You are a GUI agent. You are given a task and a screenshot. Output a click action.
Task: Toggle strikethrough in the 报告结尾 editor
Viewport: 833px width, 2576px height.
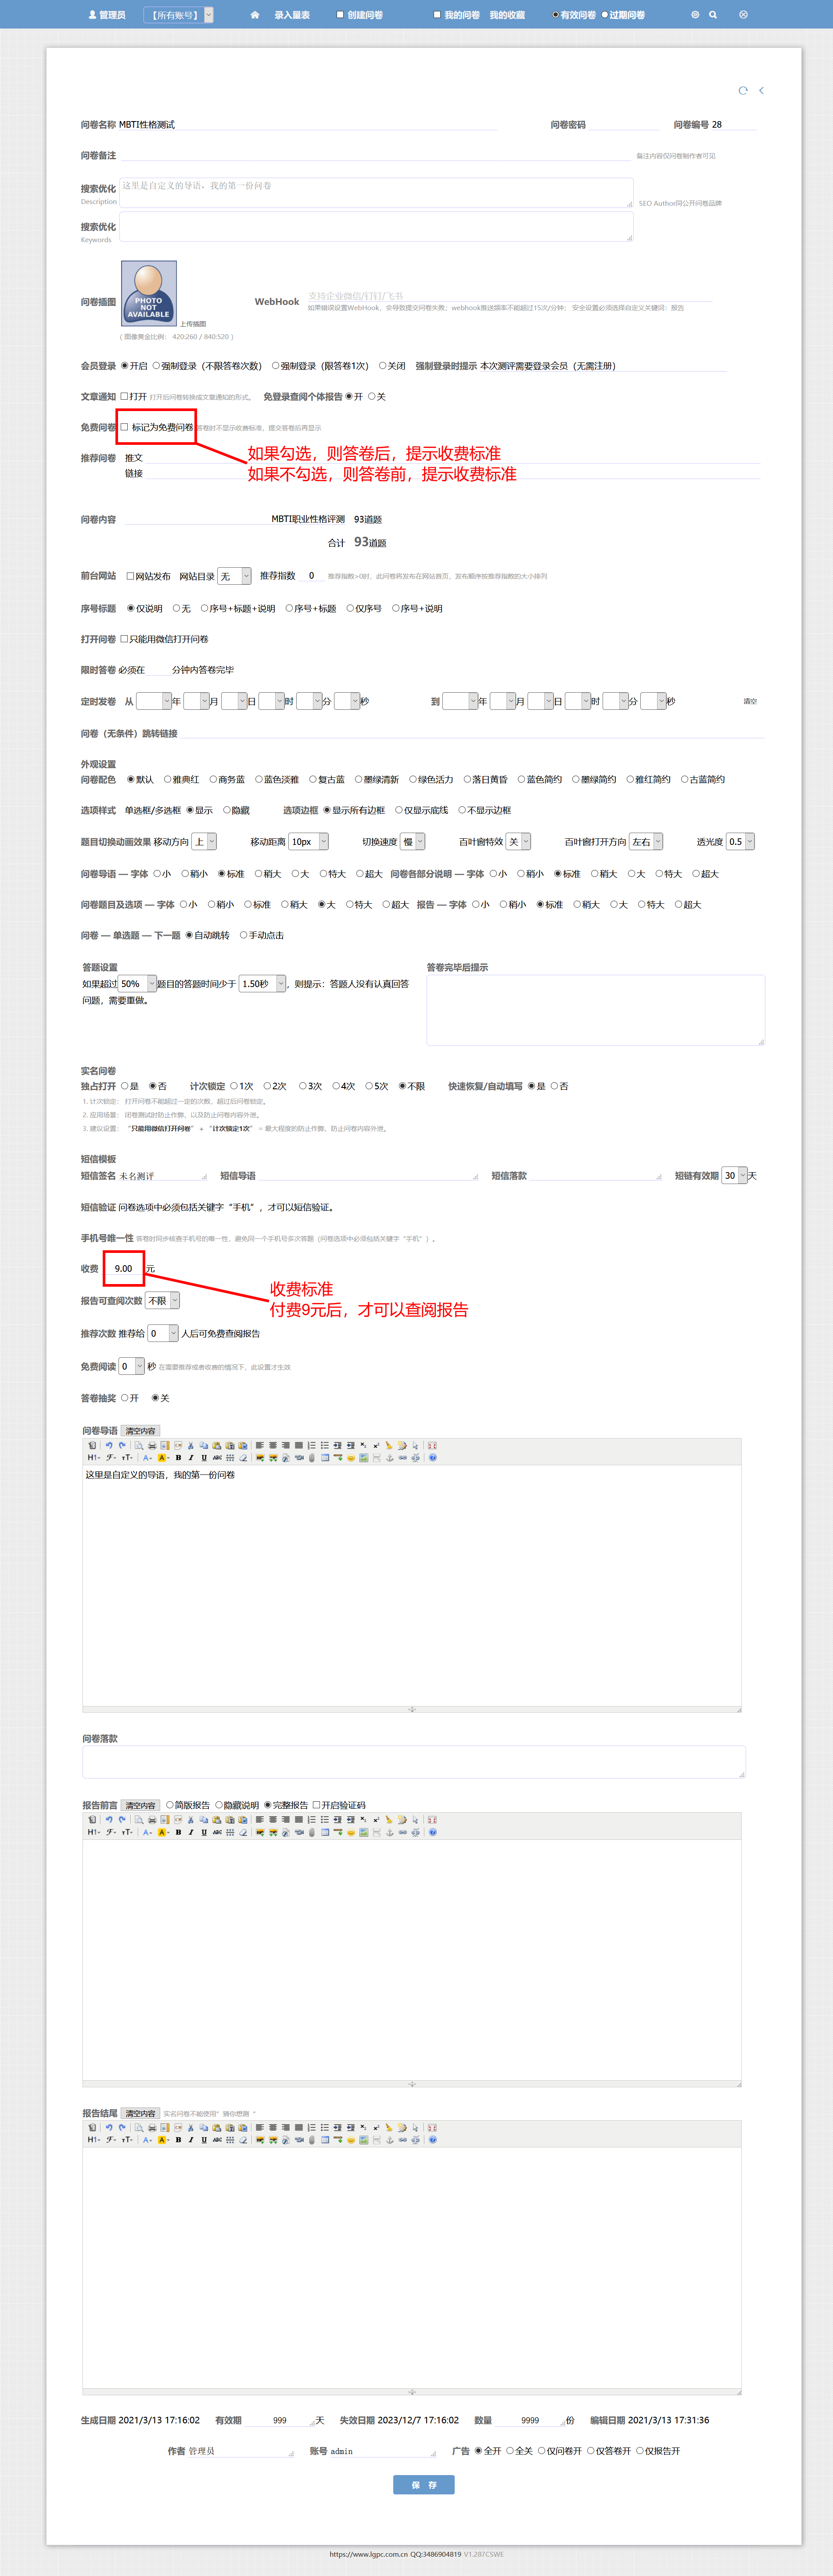[217, 2140]
